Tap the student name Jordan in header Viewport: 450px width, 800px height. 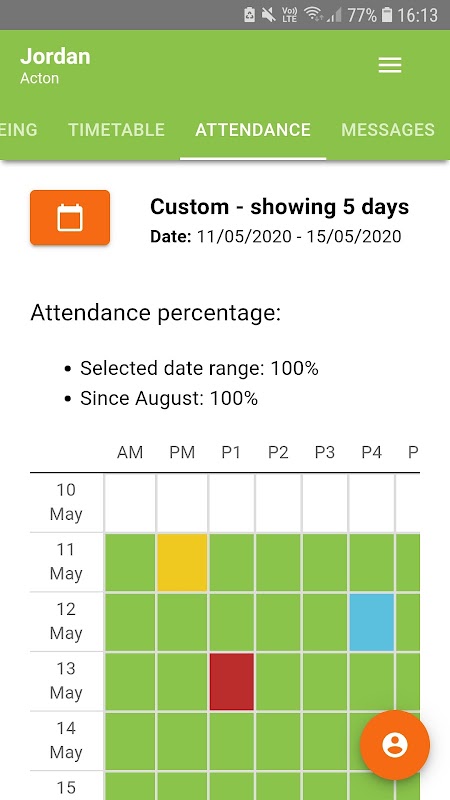tap(55, 56)
